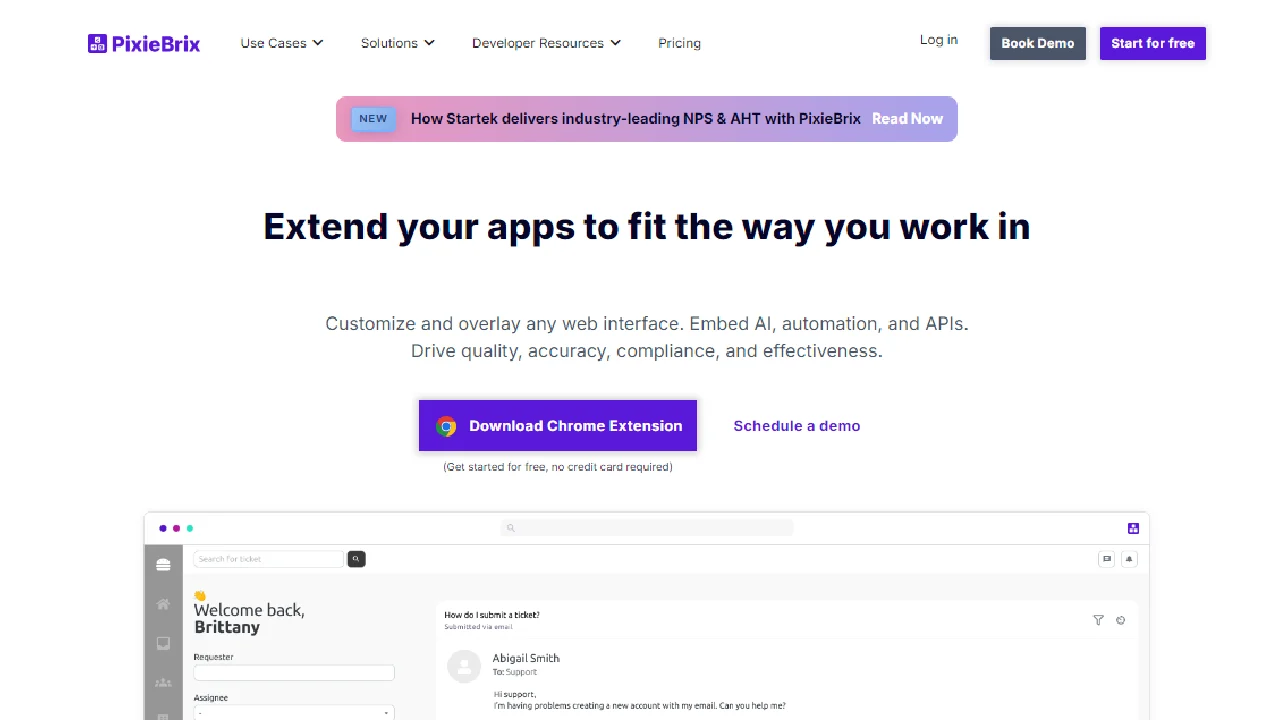The height and width of the screenshot is (720, 1280).
Task: Click the Log in link
Action: [x=938, y=40]
